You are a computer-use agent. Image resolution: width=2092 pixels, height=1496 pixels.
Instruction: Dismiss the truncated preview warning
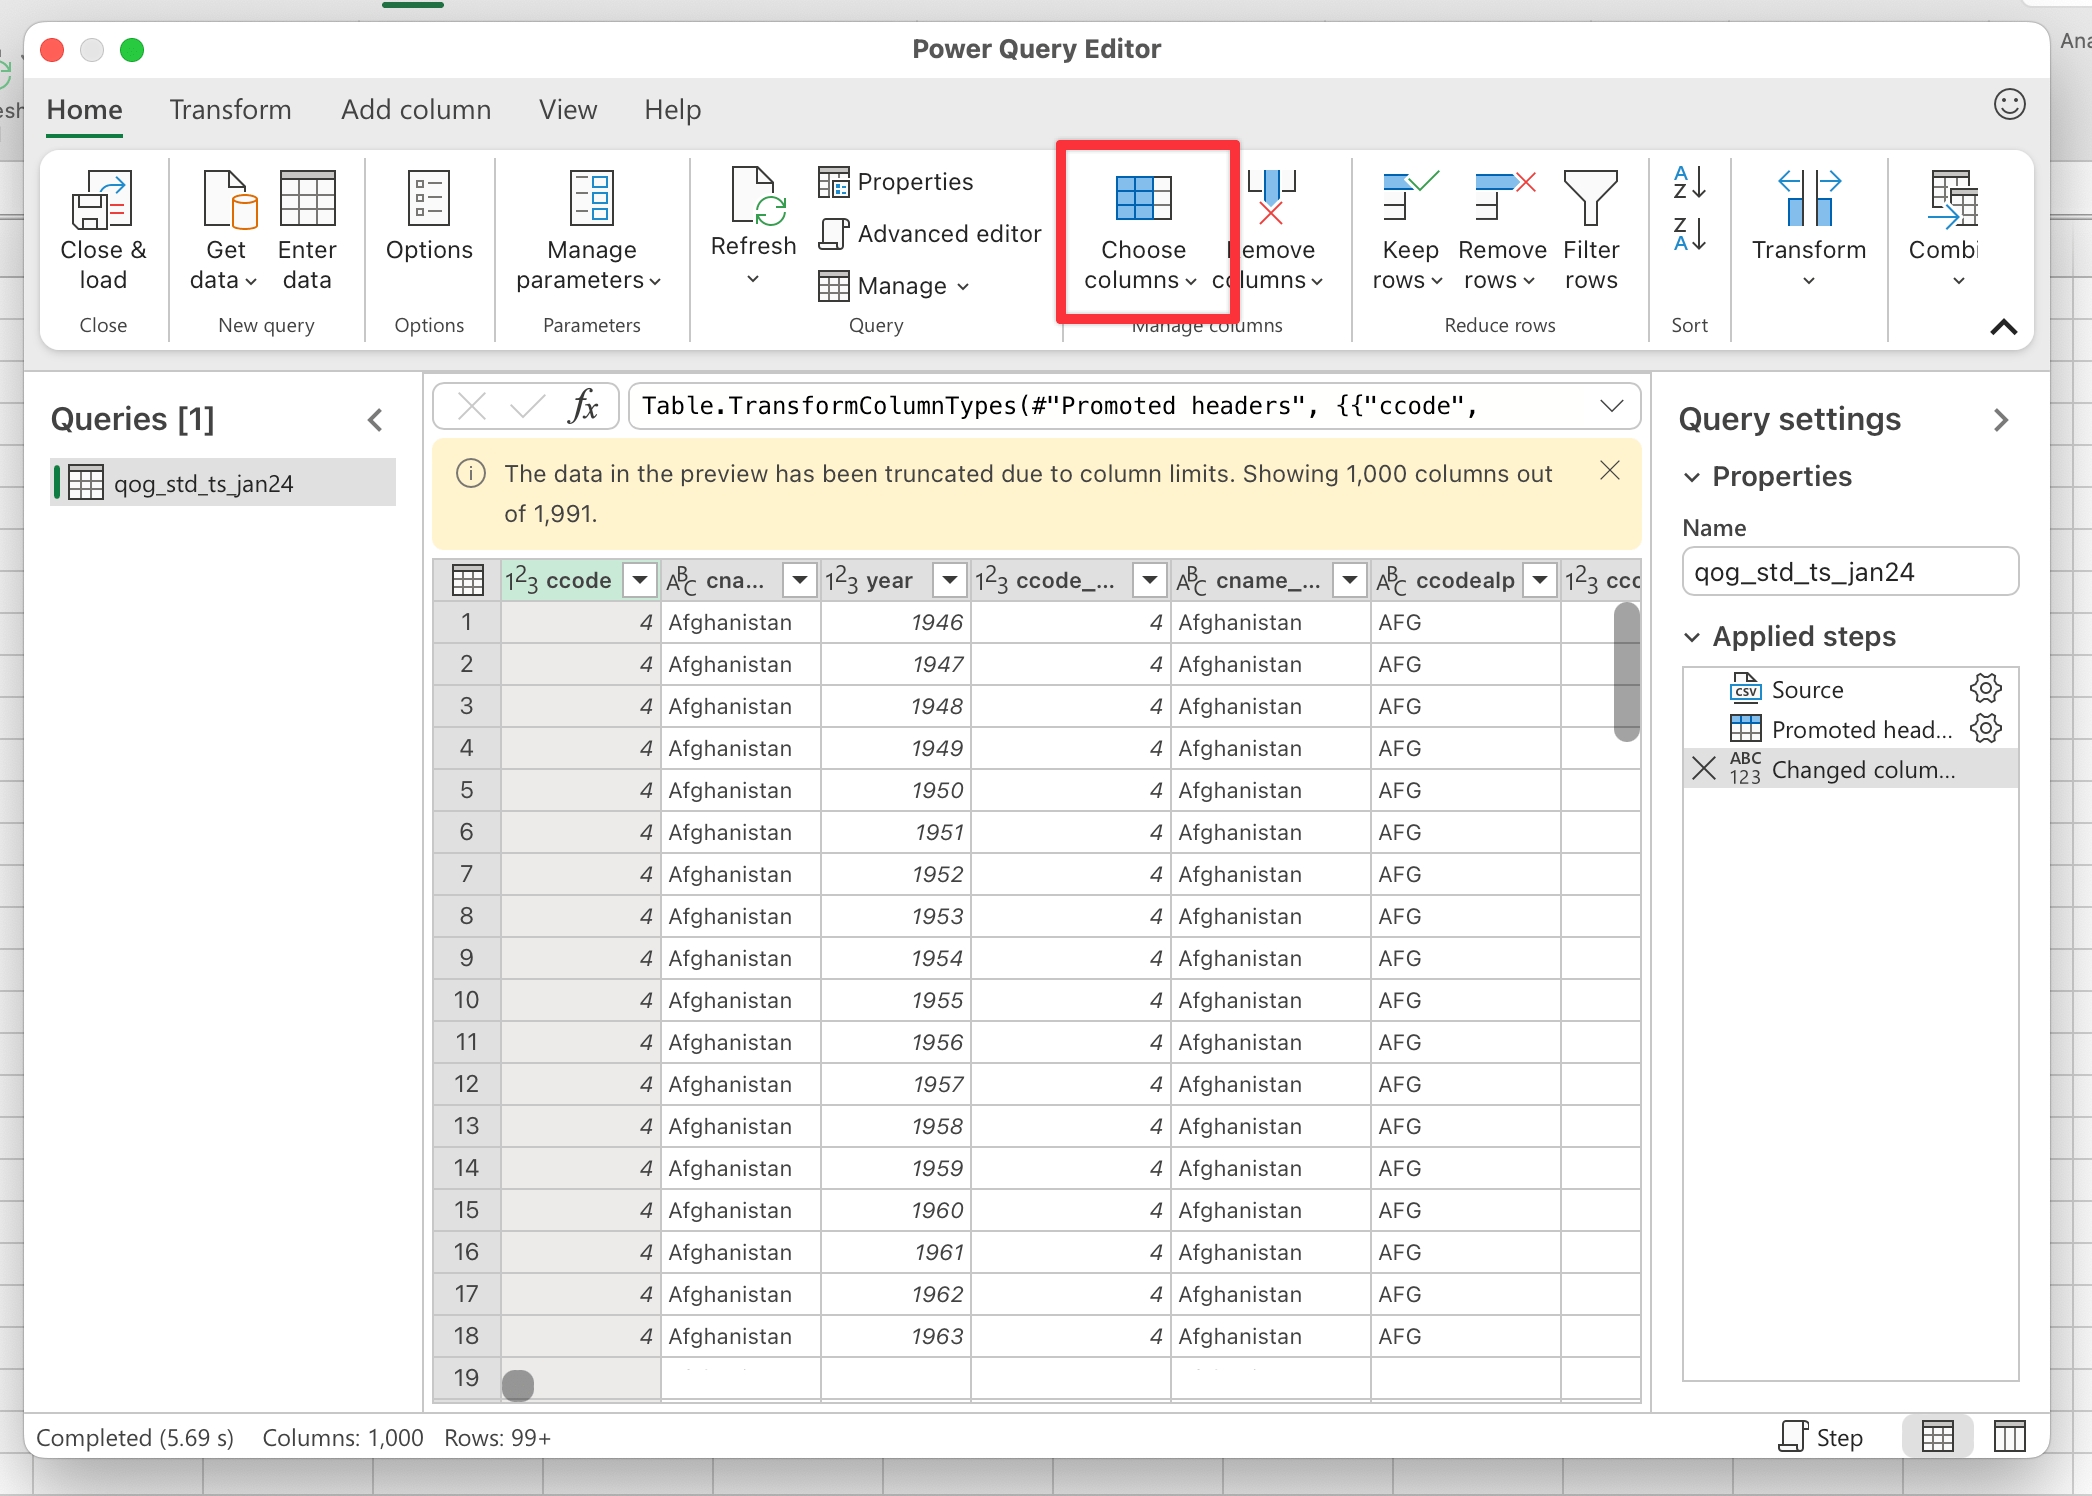[x=1610, y=471]
